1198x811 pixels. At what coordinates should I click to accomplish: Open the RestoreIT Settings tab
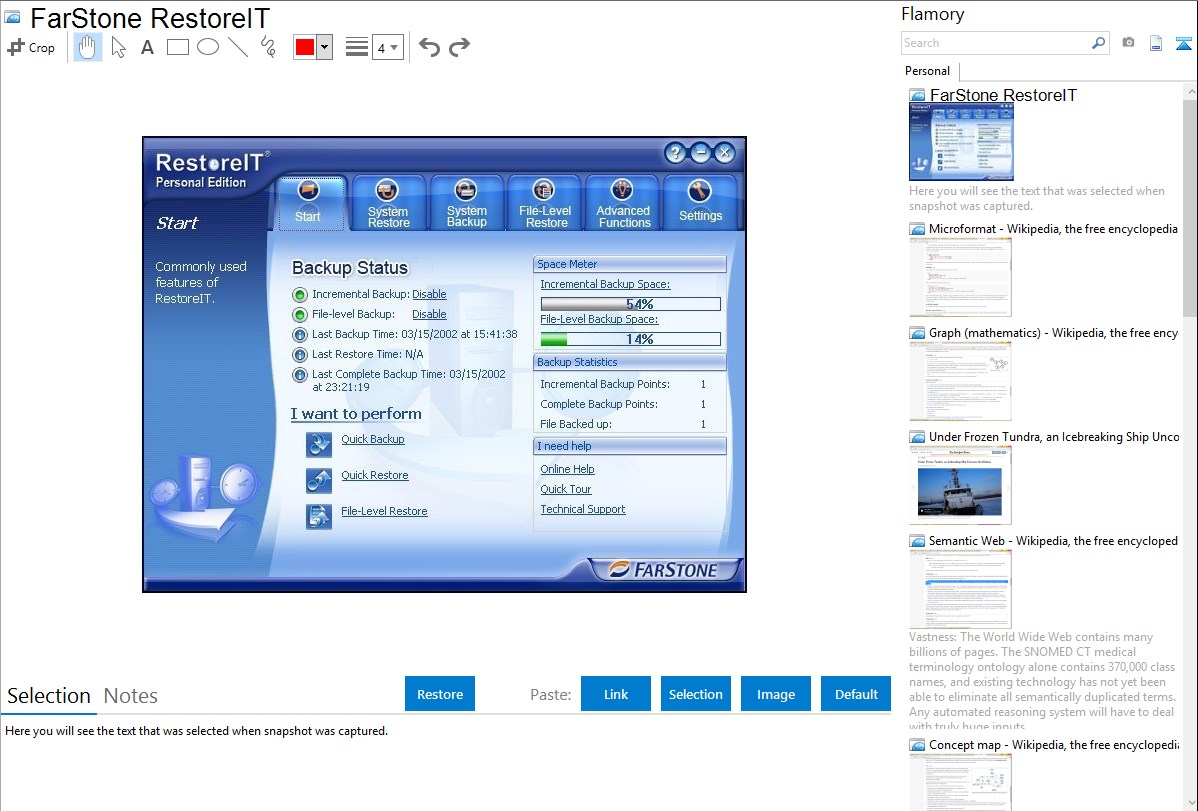pos(700,203)
